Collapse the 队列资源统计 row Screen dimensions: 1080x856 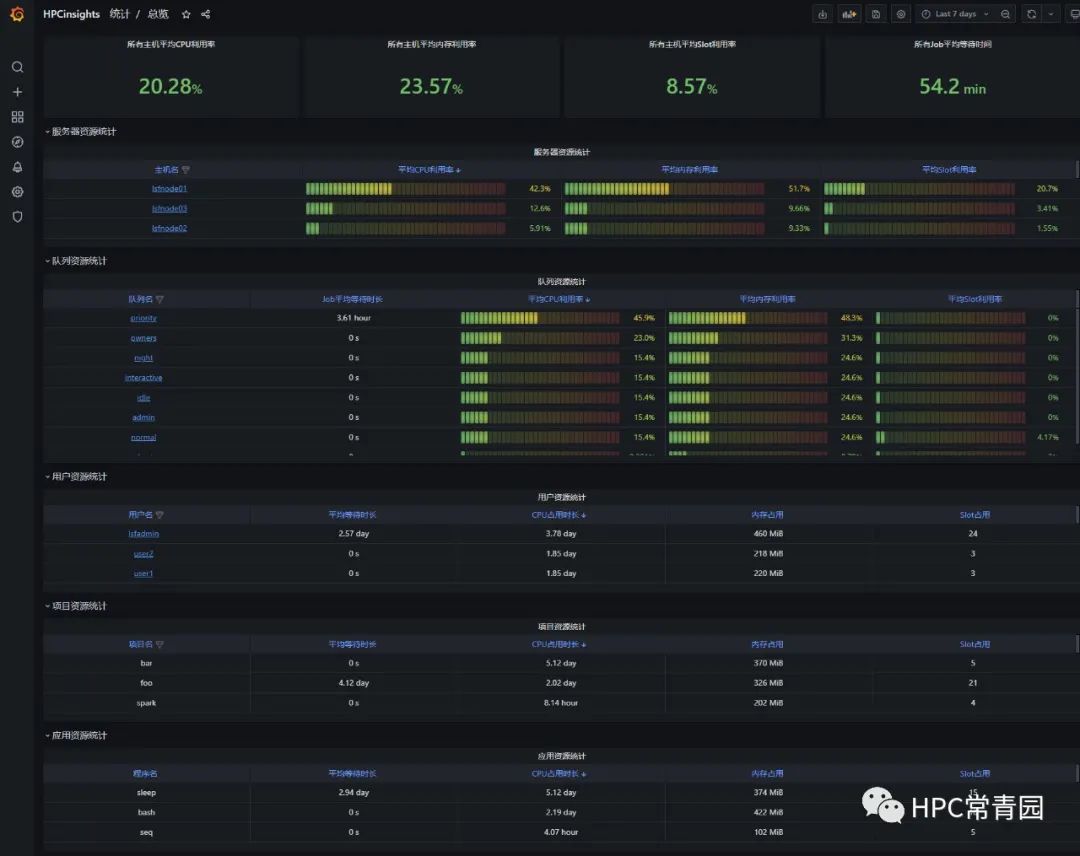tap(76, 261)
